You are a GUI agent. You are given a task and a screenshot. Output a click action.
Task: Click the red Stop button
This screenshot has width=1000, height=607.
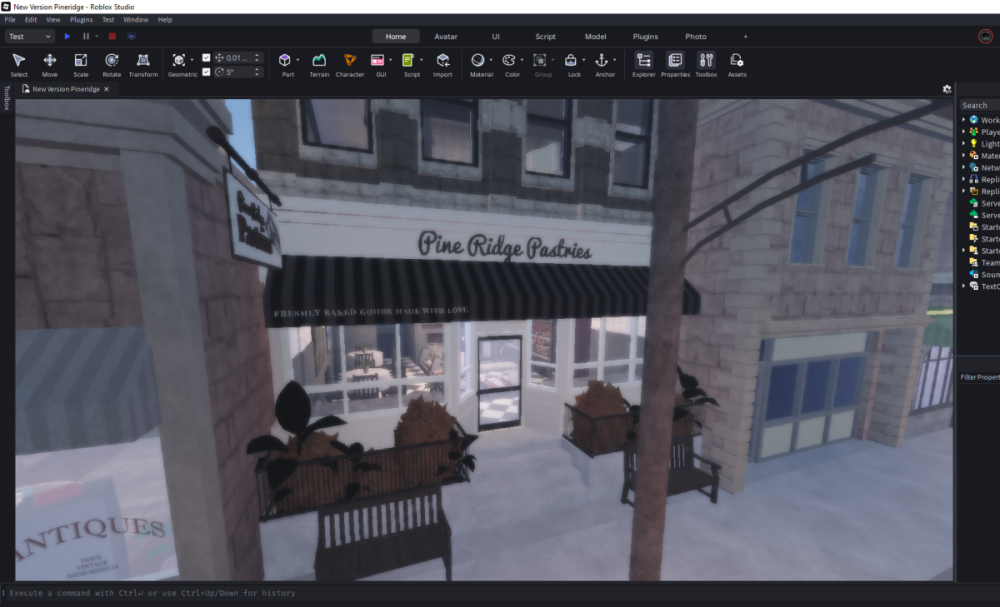click(112, 36)
